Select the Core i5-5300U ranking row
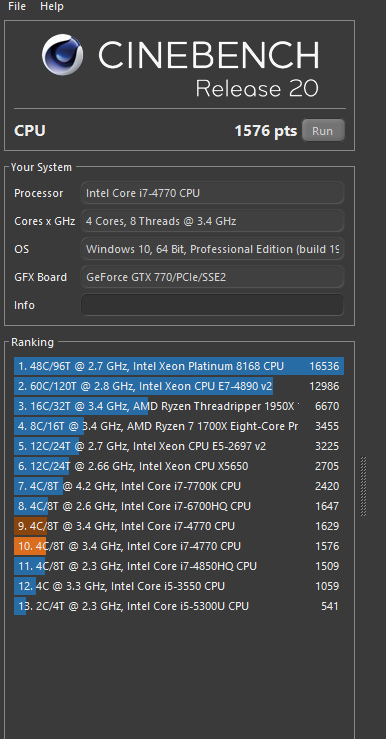Viewport: 386px width, 739px height. click(179, 606)
